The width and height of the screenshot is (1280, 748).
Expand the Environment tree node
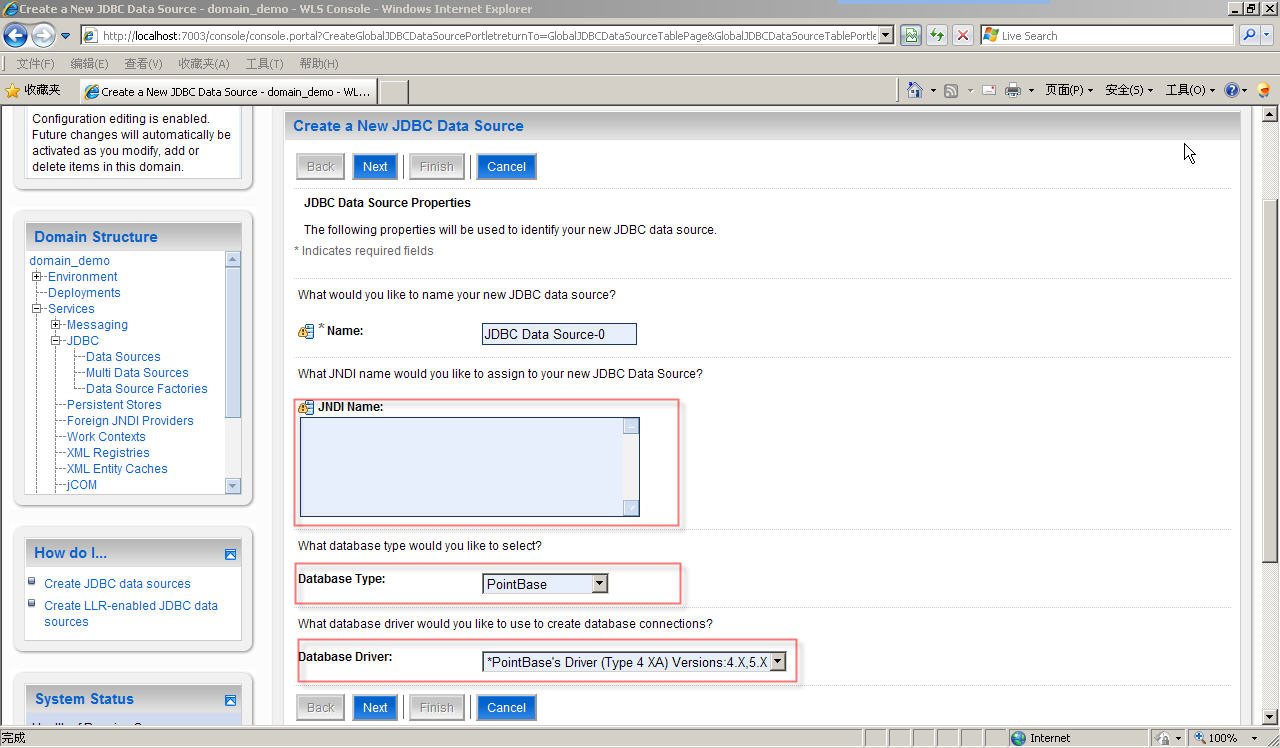point(37,277)
